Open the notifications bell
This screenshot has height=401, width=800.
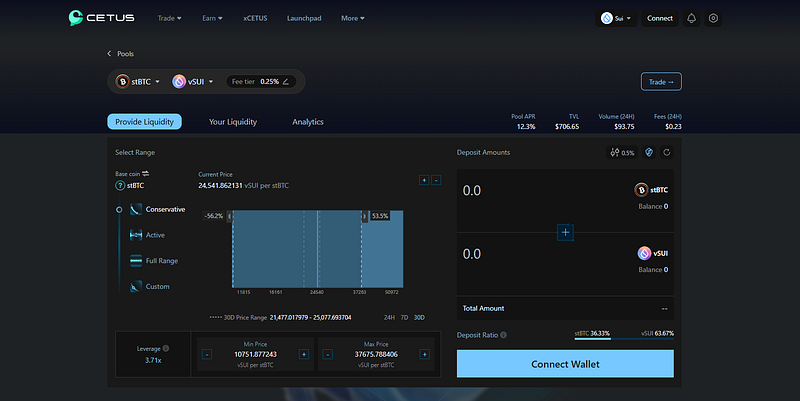tap(691, 18)
